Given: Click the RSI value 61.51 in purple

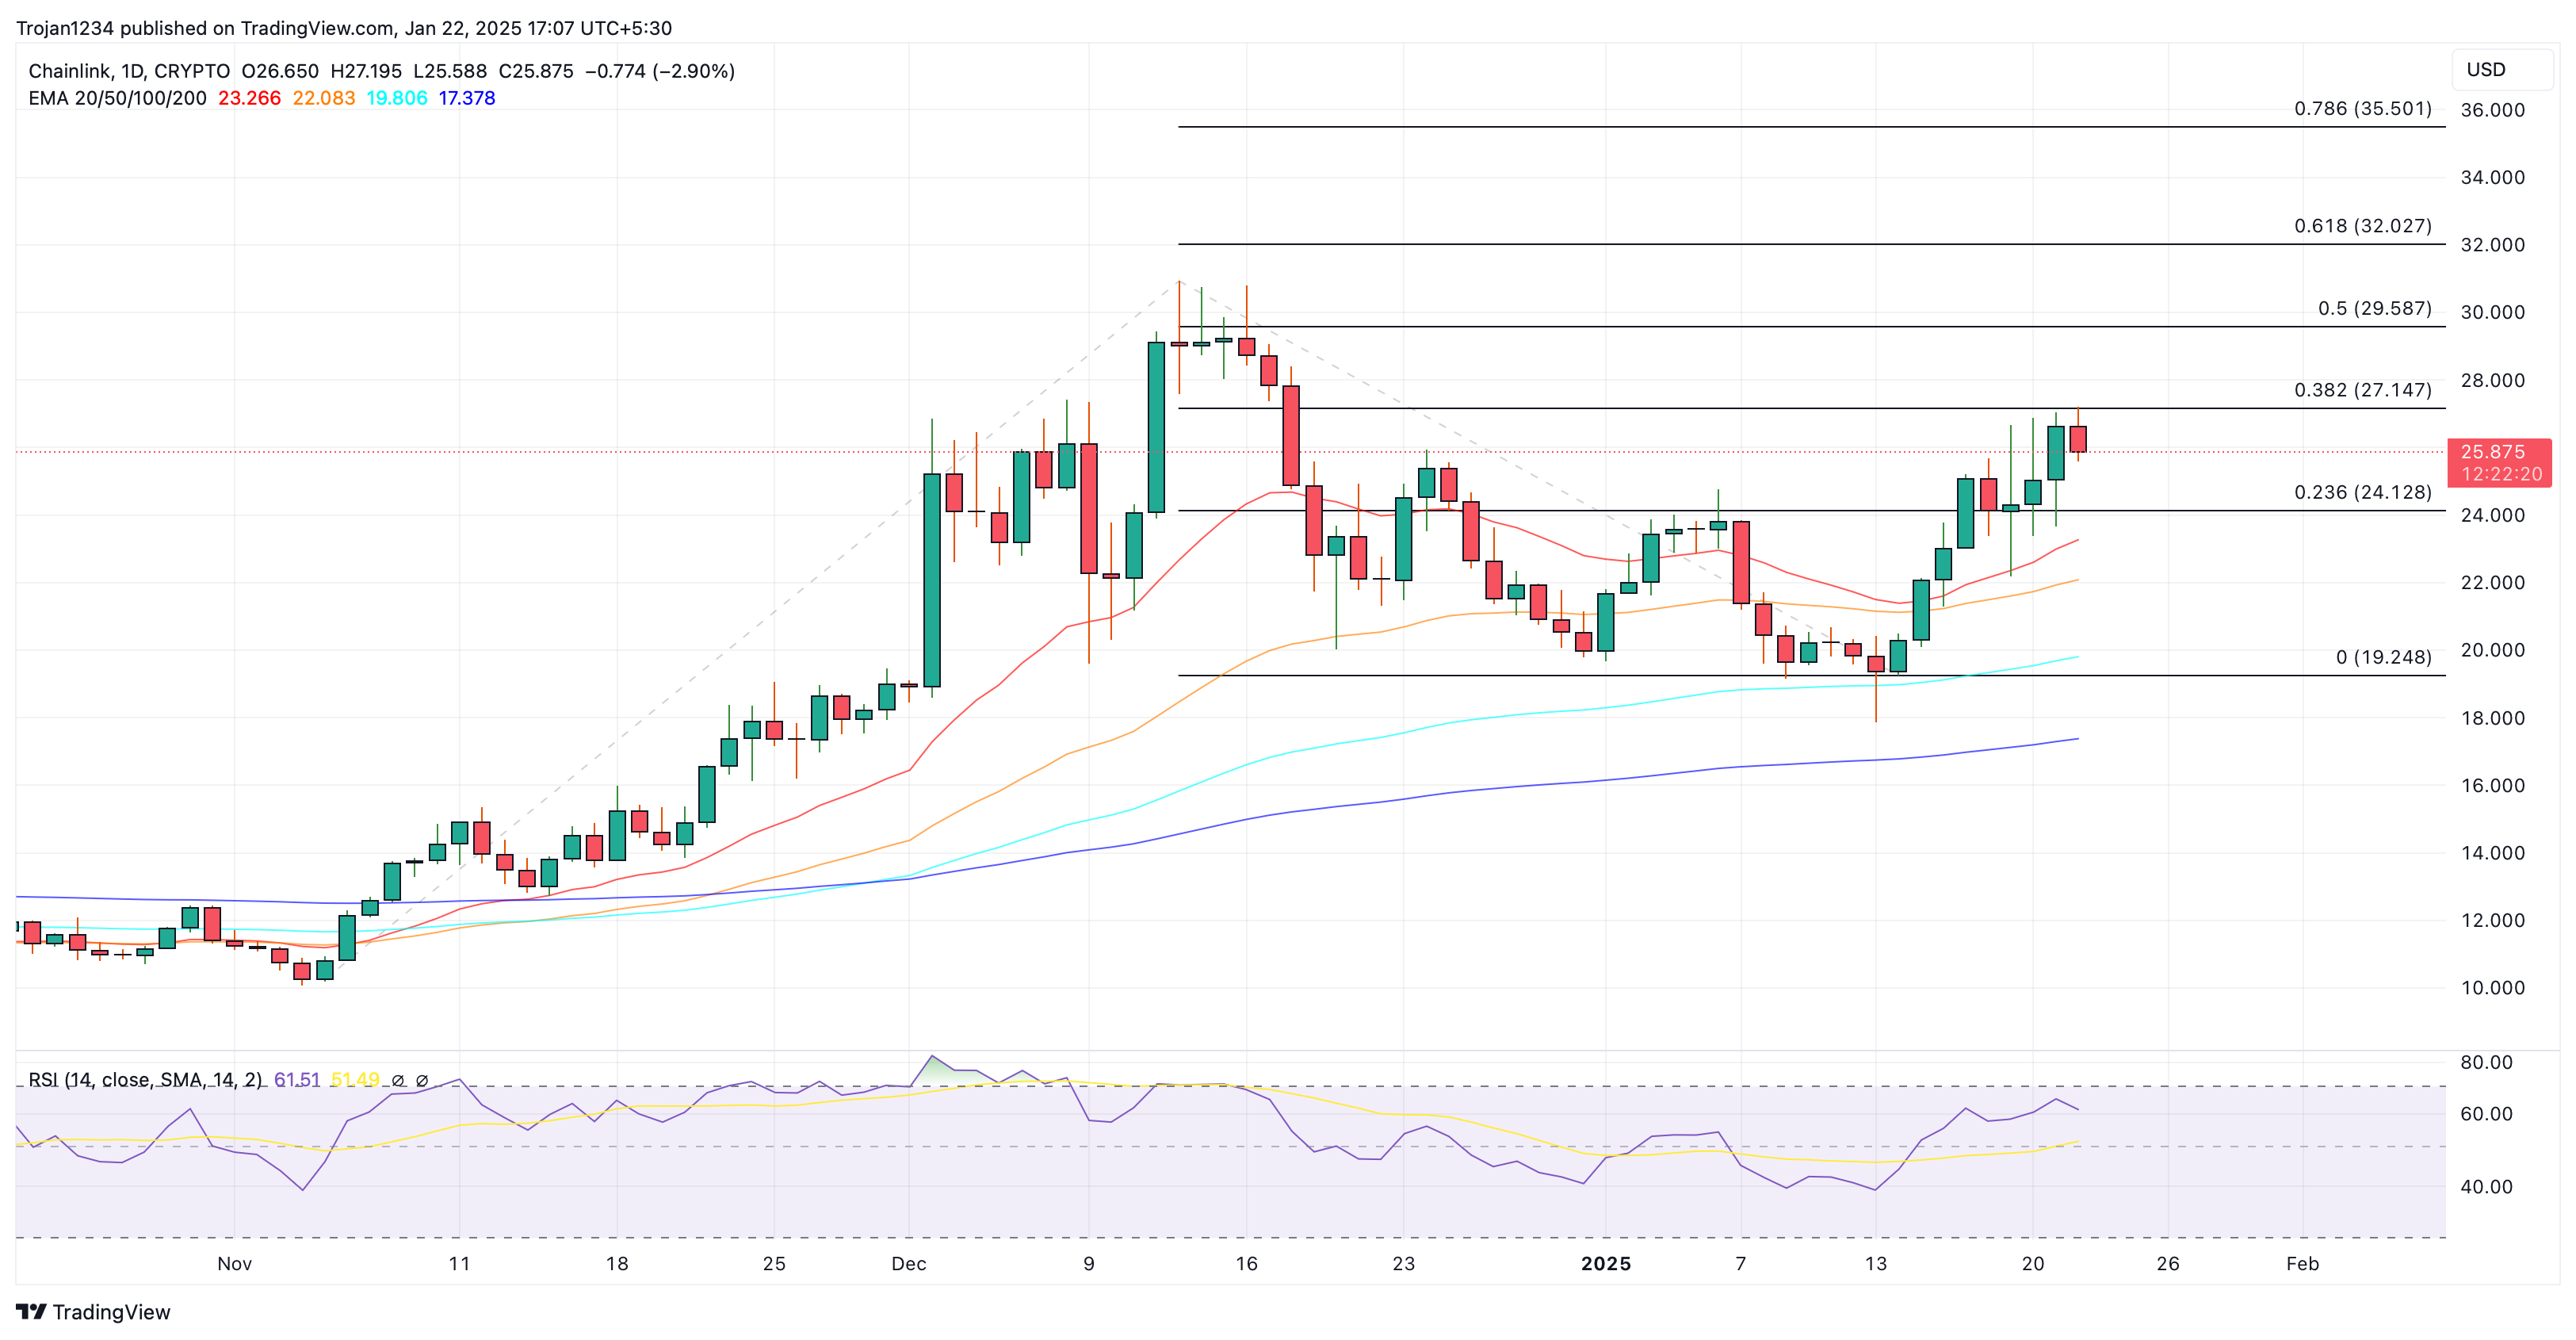Looking at the screenshot, I should coord(297,1080).
